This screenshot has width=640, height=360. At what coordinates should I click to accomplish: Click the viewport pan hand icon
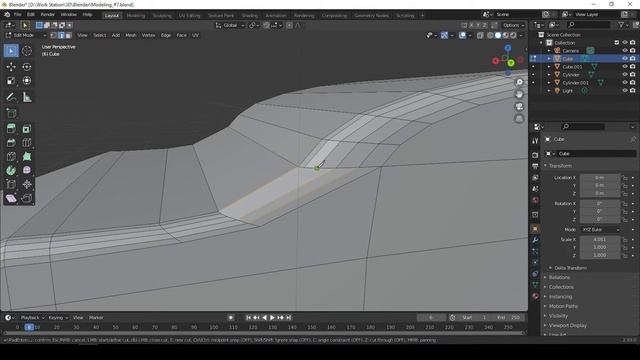coord(519,94)
